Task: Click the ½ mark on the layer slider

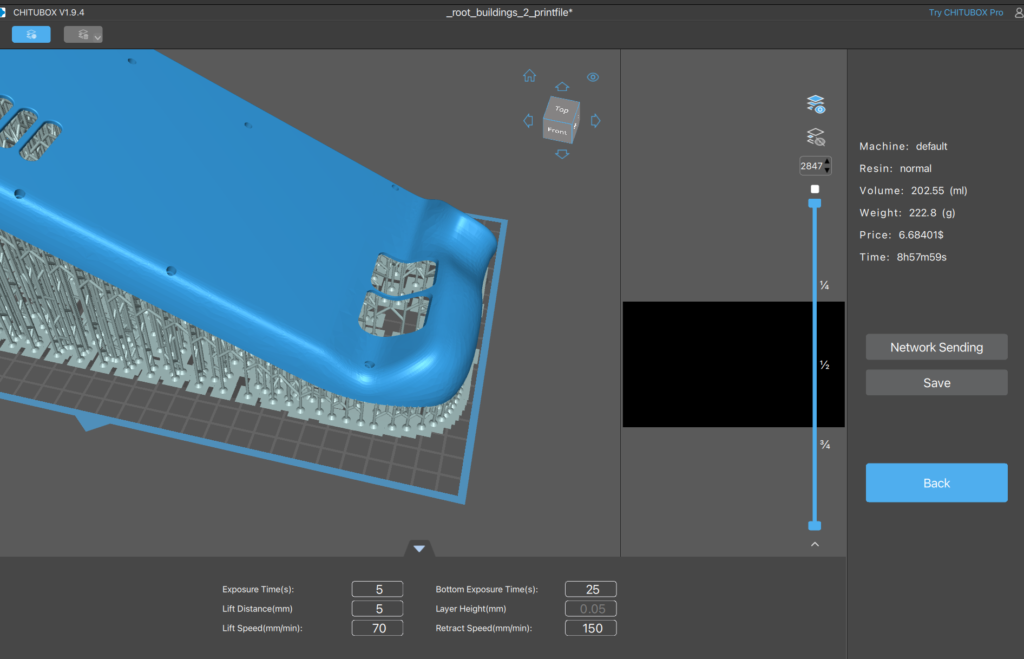Action: click(825, 365)
